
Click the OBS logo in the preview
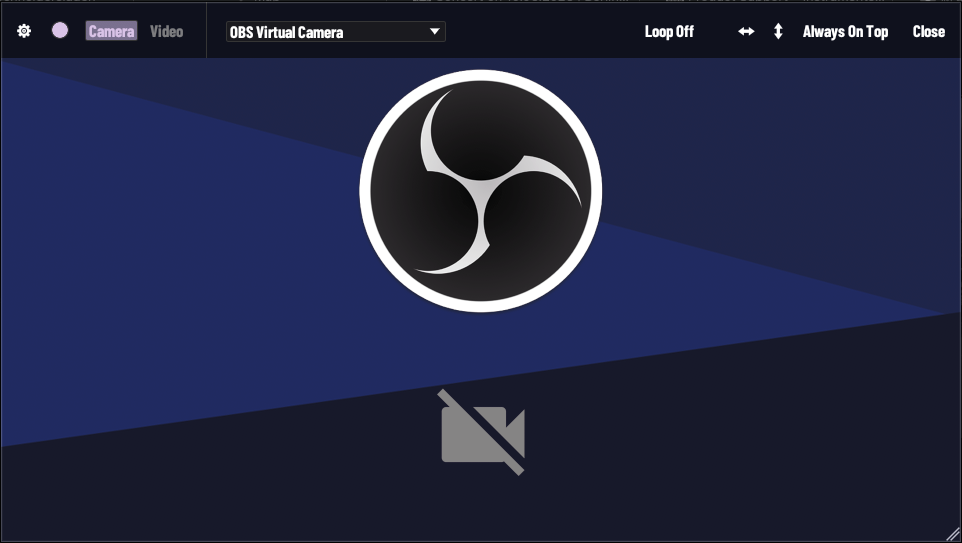click(480, 191)
